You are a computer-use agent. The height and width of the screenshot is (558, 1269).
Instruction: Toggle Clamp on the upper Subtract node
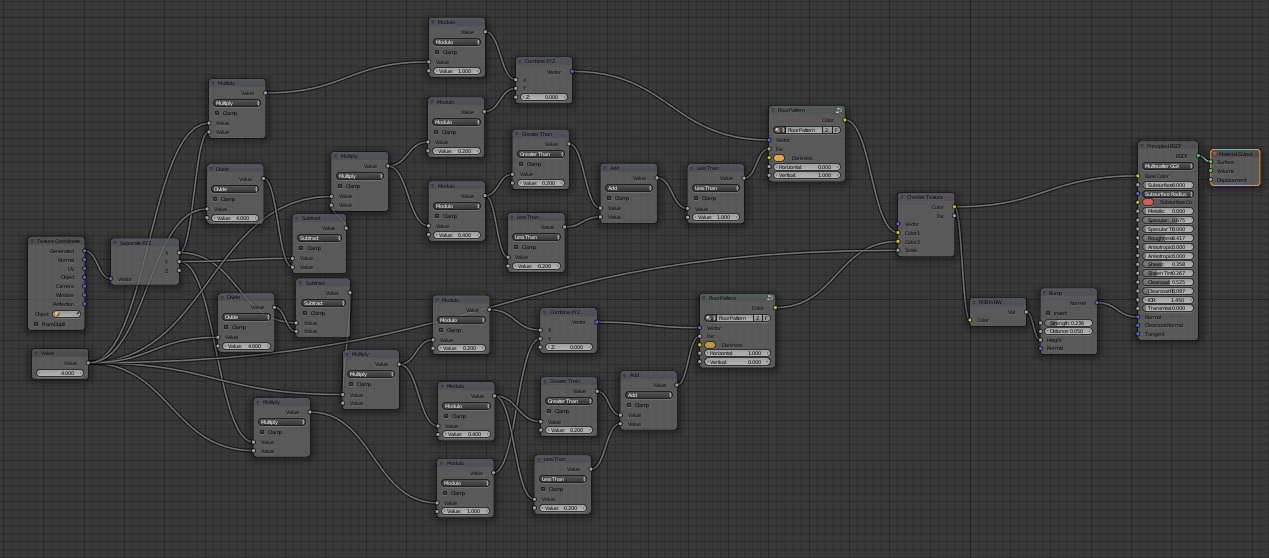pos(301,248)
